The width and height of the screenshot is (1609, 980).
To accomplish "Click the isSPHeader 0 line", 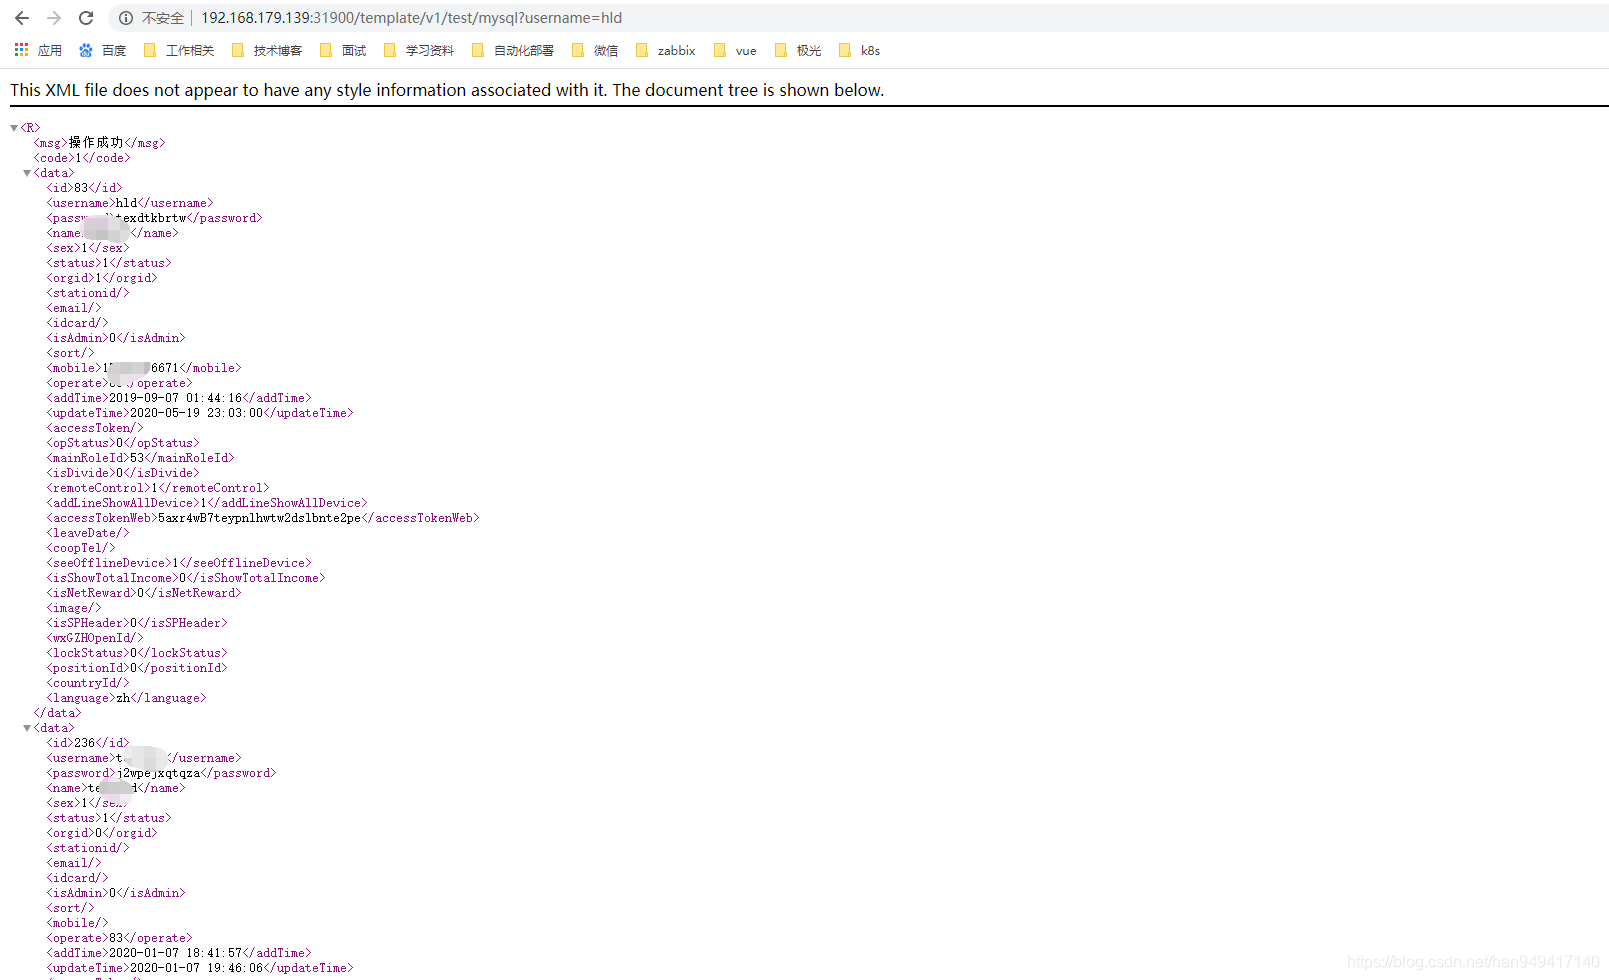I will (137, 623).
